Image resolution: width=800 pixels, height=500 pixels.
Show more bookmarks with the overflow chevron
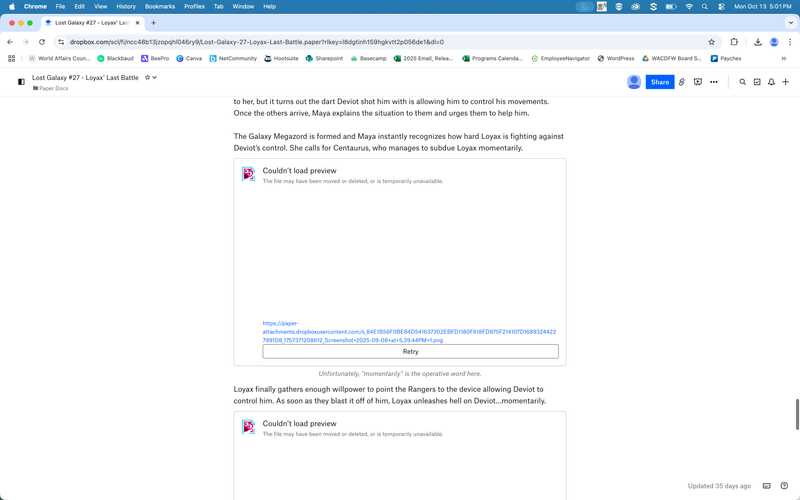[x=783, y=59]
